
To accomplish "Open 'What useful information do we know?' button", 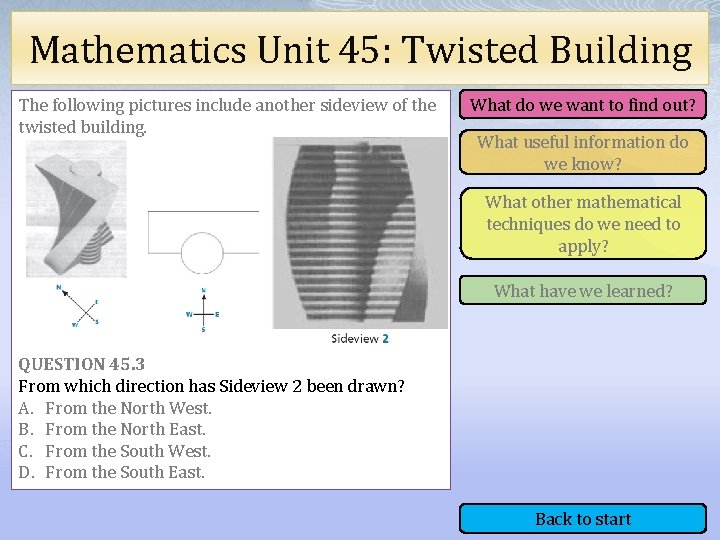I will pos(583,152).
